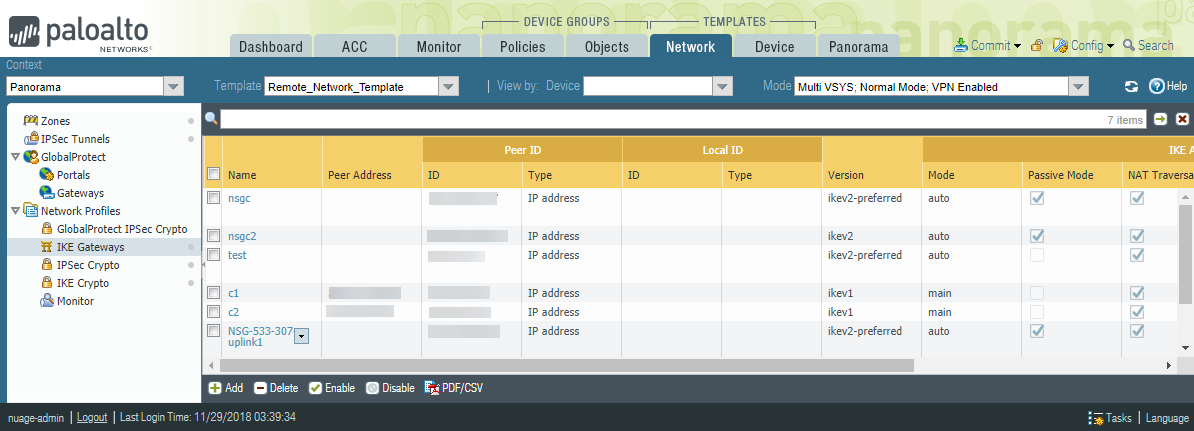Click the Monitor profile icon in tree
Screen dimensions: 1194x431
pyautogui.click(x=46, y=301)
